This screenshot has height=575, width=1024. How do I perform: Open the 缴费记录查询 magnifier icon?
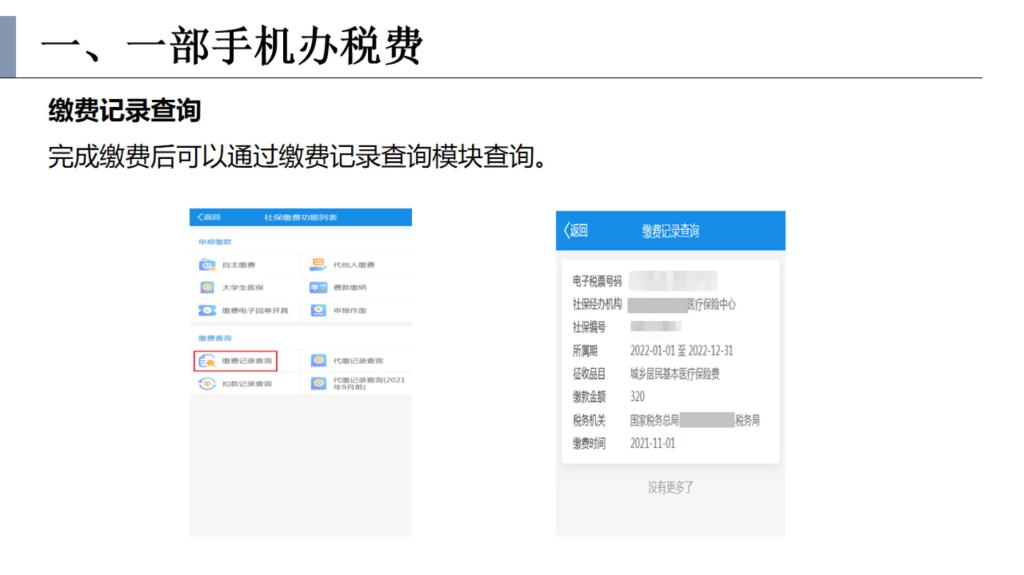207,360
